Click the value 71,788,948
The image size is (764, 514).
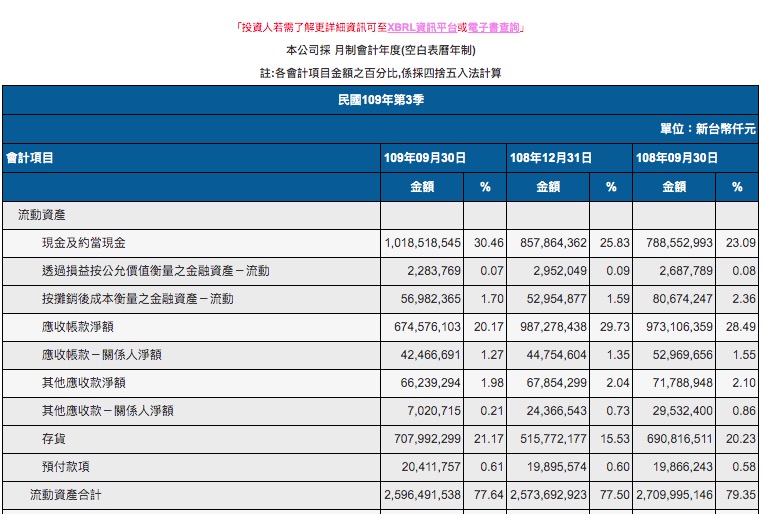click(x=683, y=383)
